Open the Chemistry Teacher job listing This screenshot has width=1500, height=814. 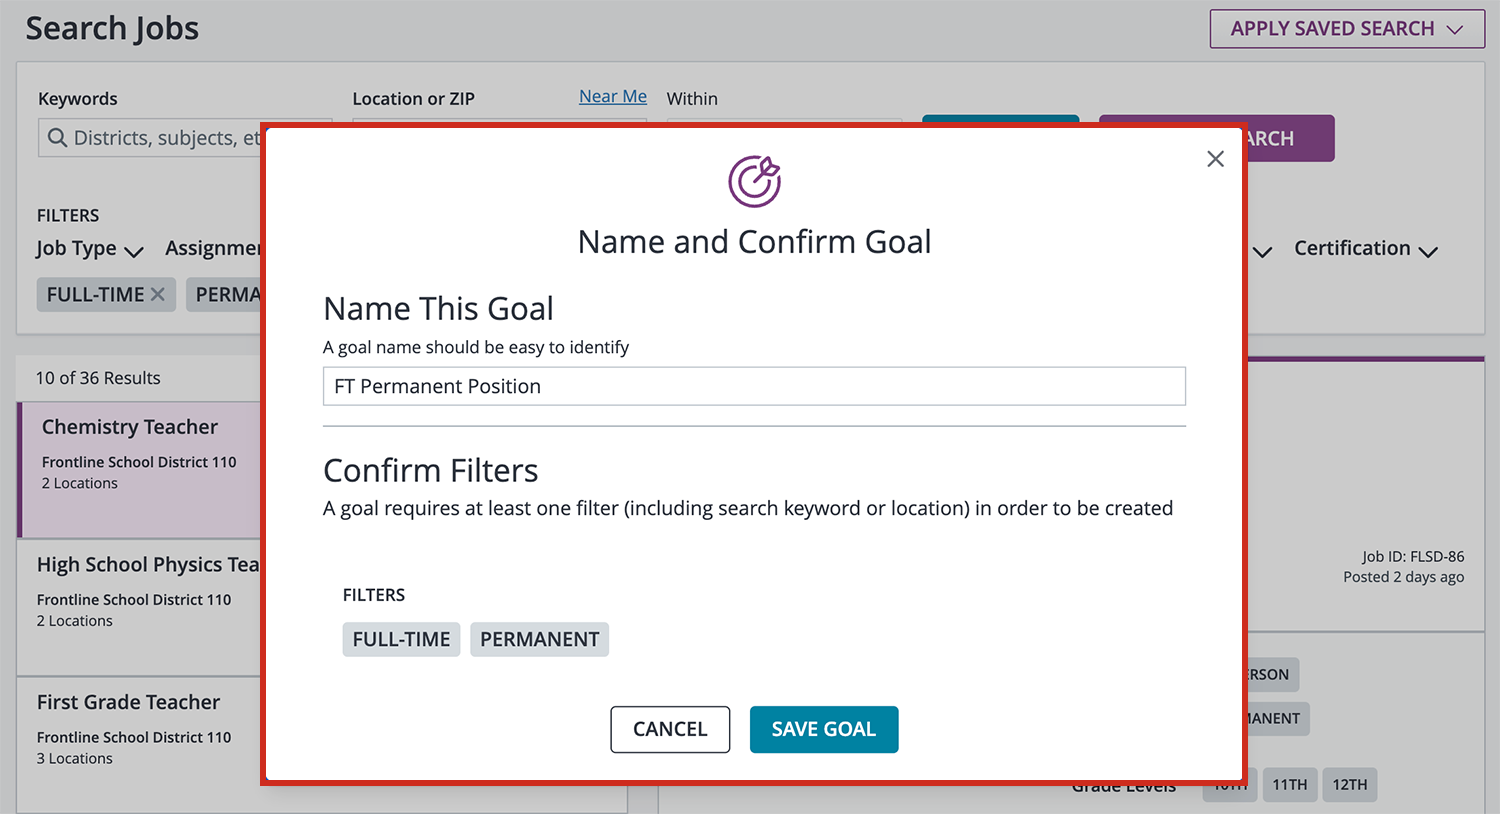[x=130, y=427]
